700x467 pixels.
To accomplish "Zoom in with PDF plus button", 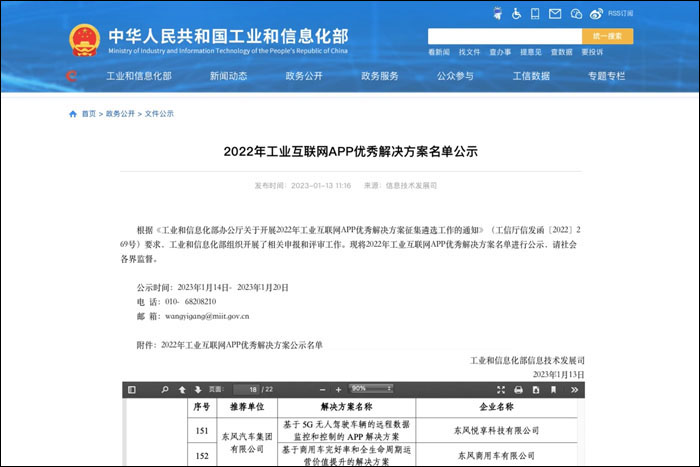I will 338,390.
